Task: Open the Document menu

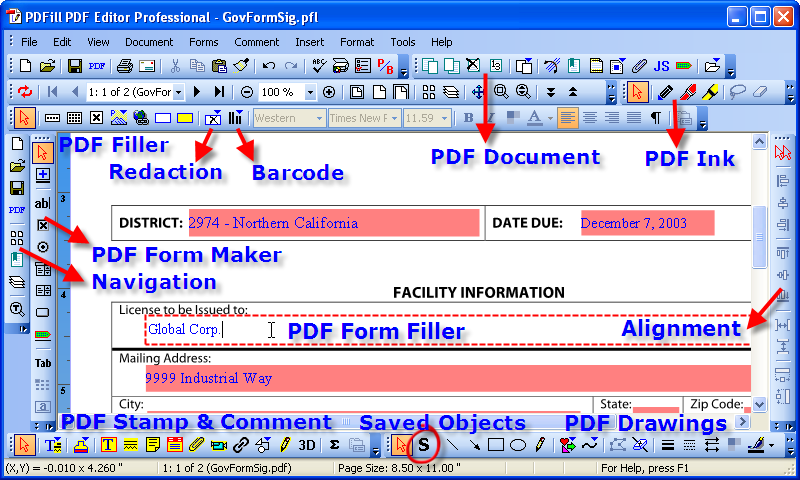Action: [149, 42]
